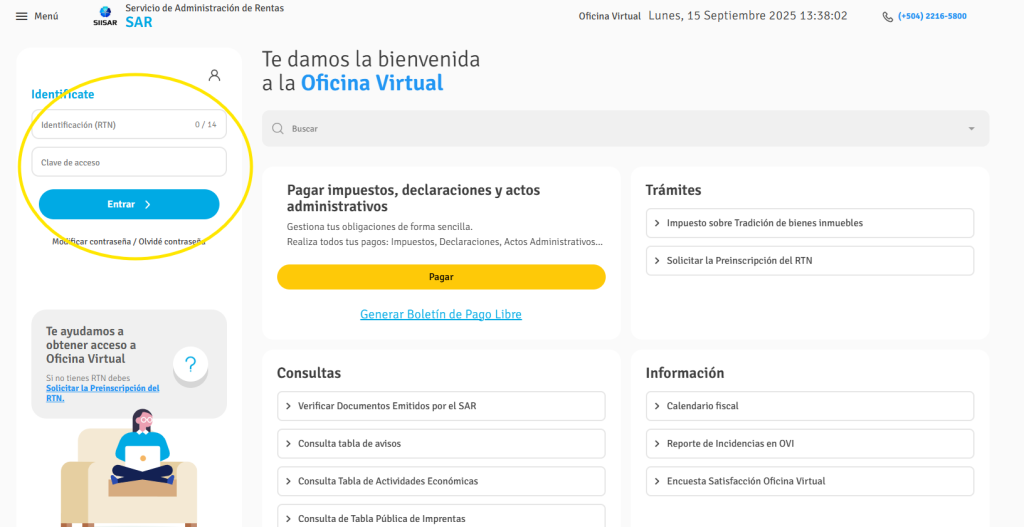
Task: Expand Calendario fiscal item
Action: [810, 406]
